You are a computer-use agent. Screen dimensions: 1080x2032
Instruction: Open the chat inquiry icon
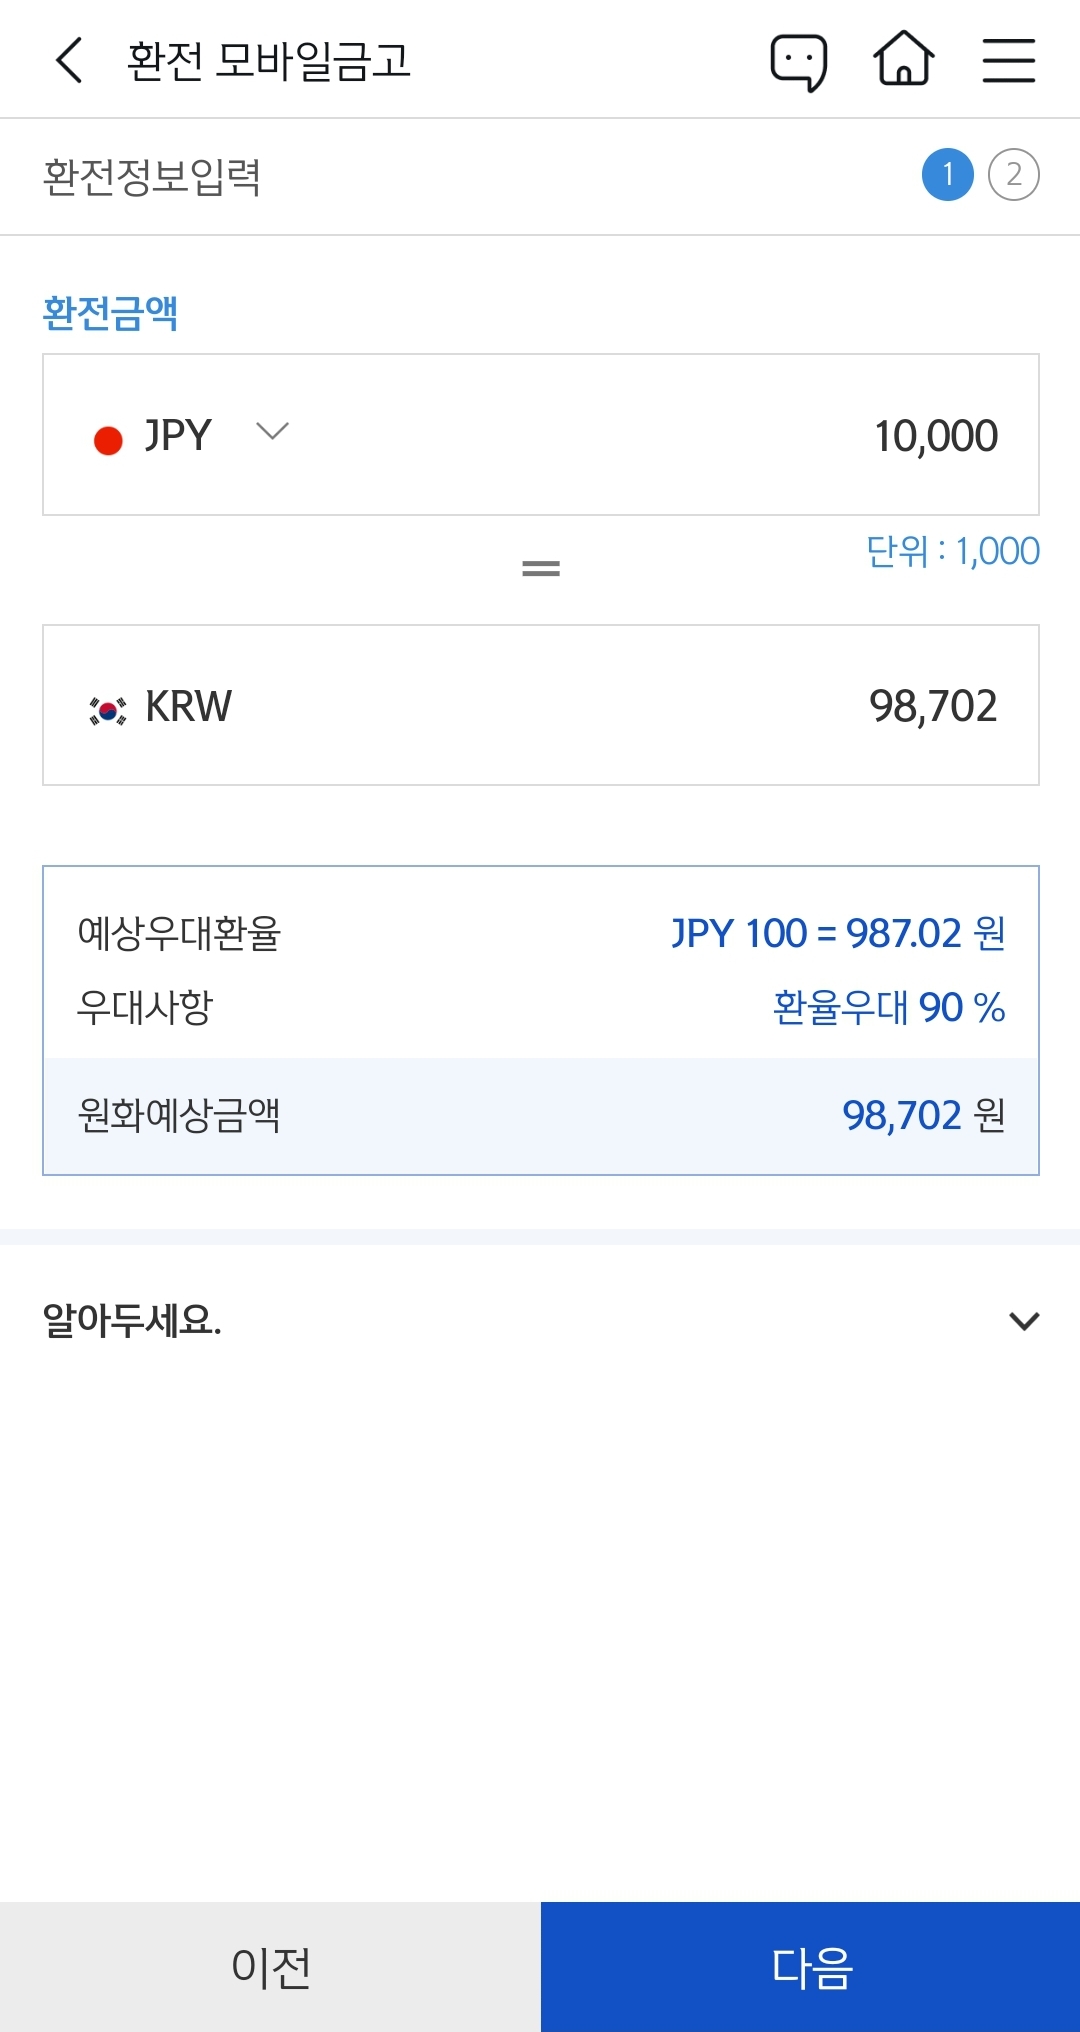[799, 60]
